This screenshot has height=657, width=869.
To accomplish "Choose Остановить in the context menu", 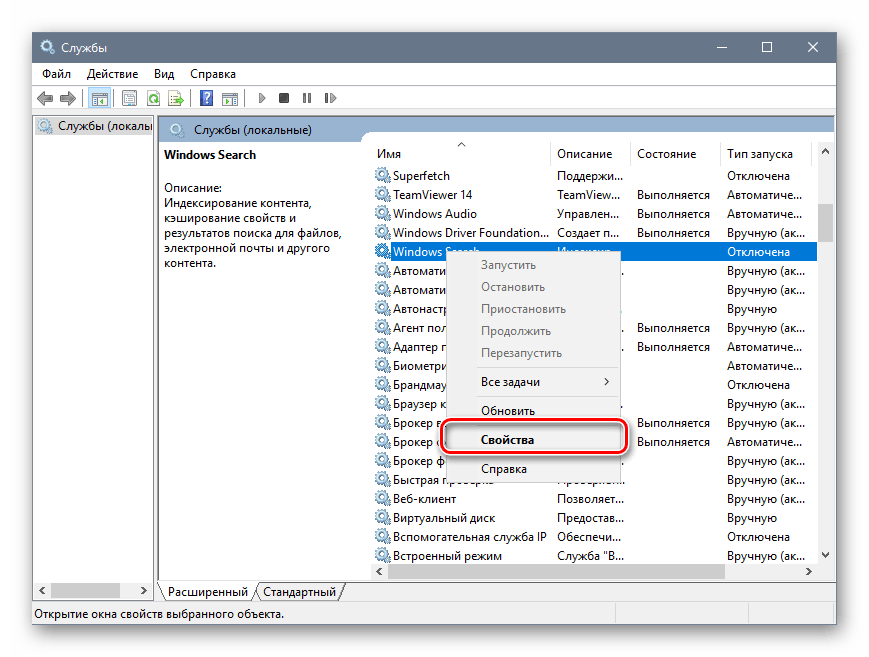I will pos(534,287).
